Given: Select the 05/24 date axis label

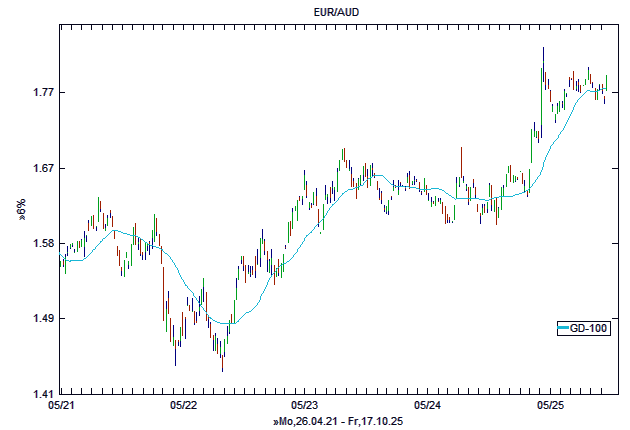Looking at the screenshot, I should click(427, 406).
